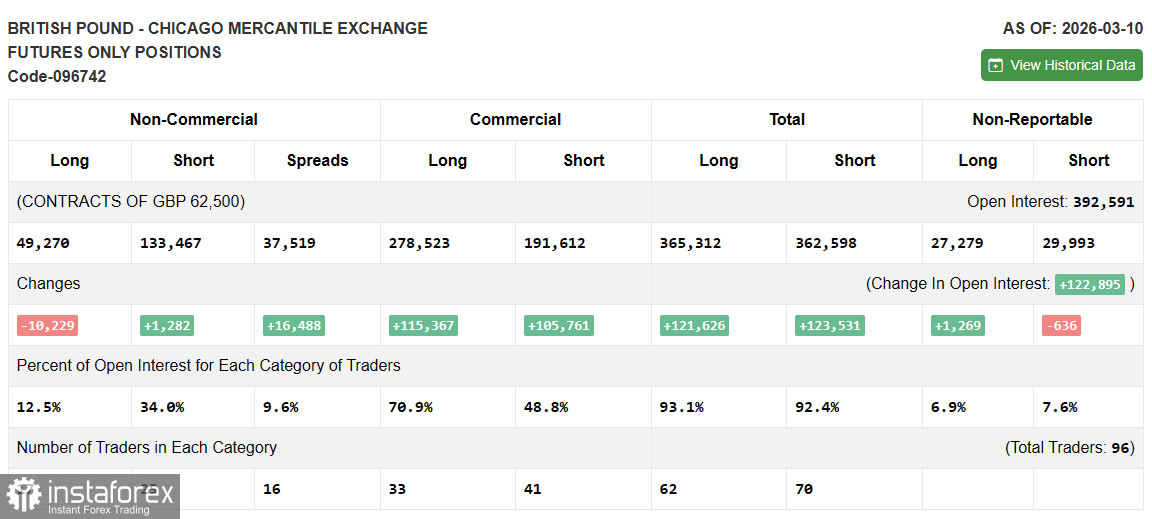Click the 133,467 non-commercial short value
The width and height of the screenshot is (1152, 519).
[x=171, y=243]
